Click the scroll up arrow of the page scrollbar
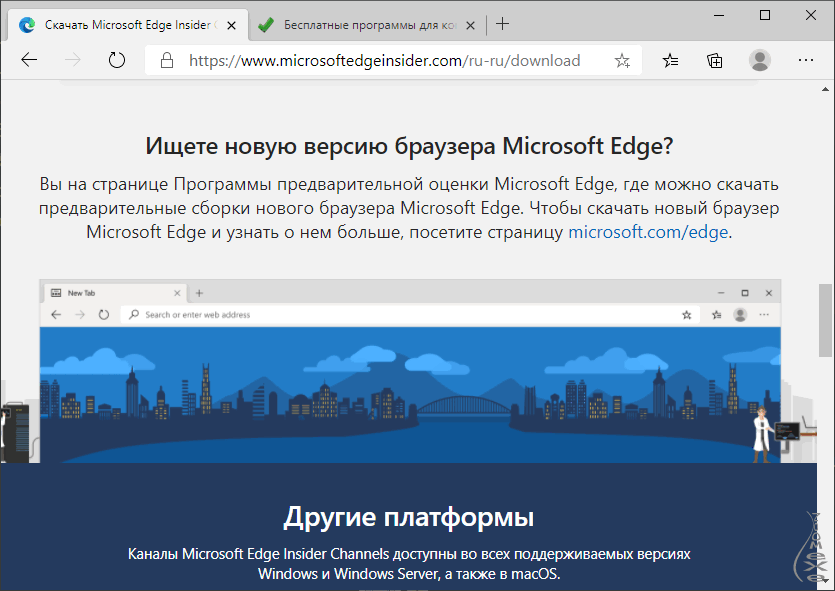 tap(825, 89)
